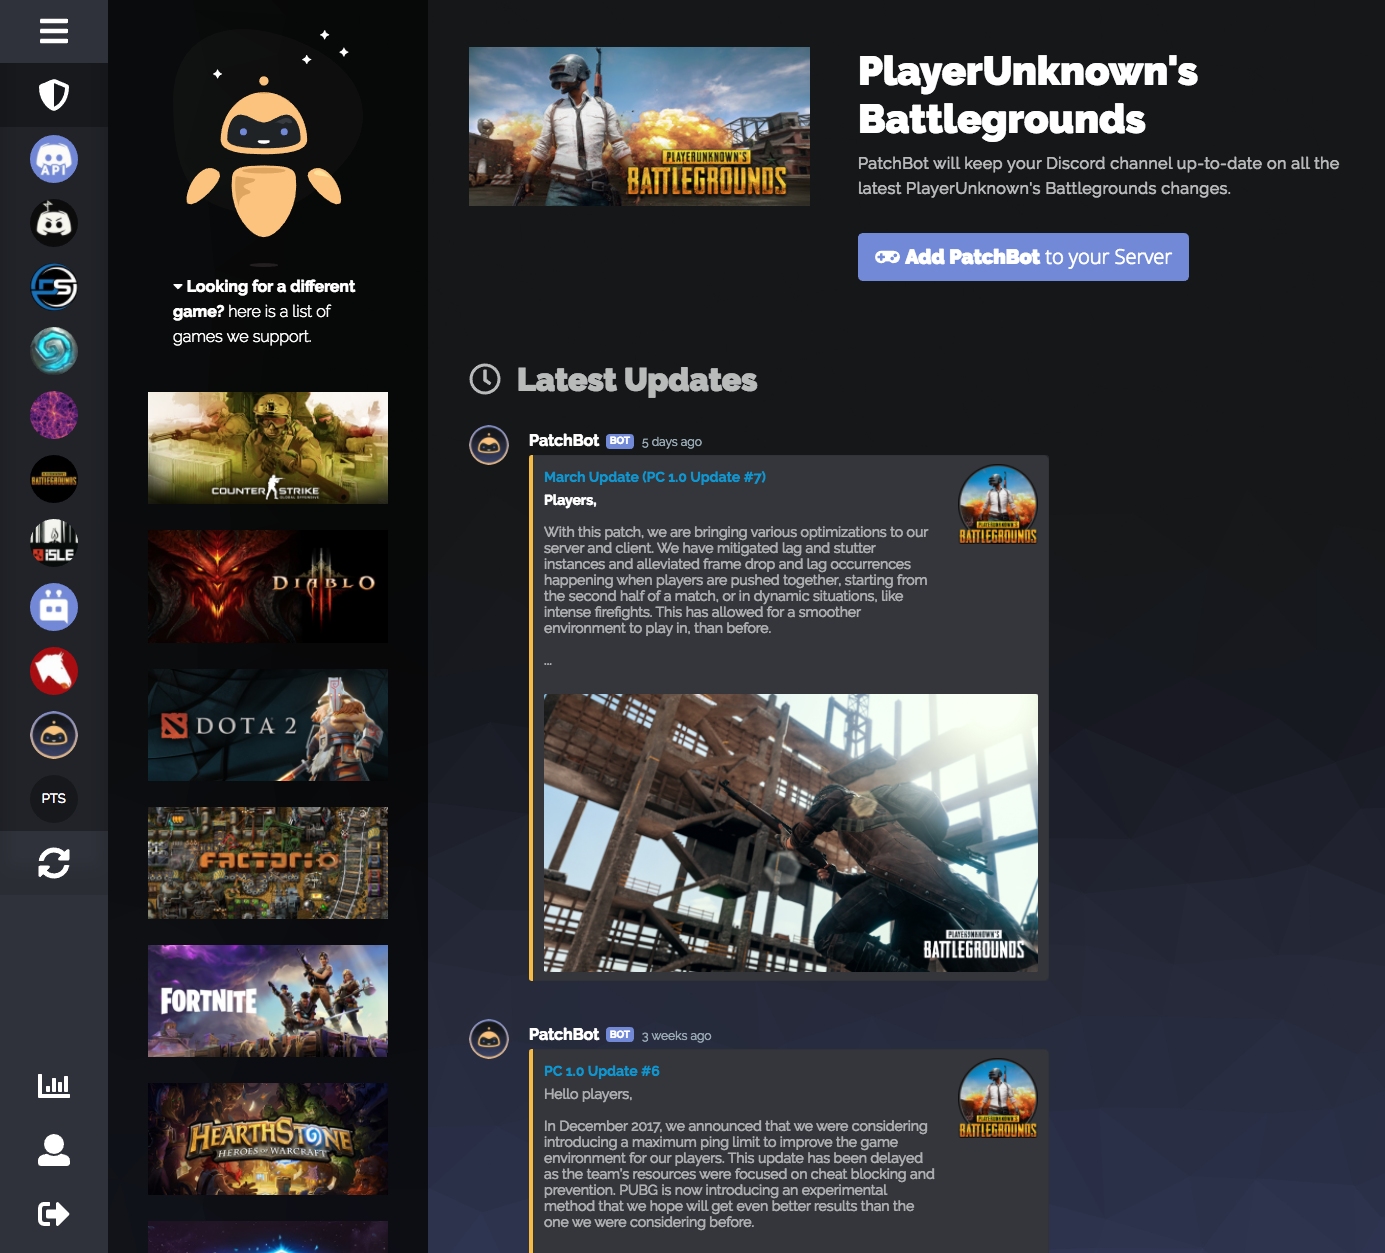Image resolution: width=1385 pixels, height=1253 pixels.
Task: Select the PUBG game icon in the sidebar
Action: [x=54, y=478]
